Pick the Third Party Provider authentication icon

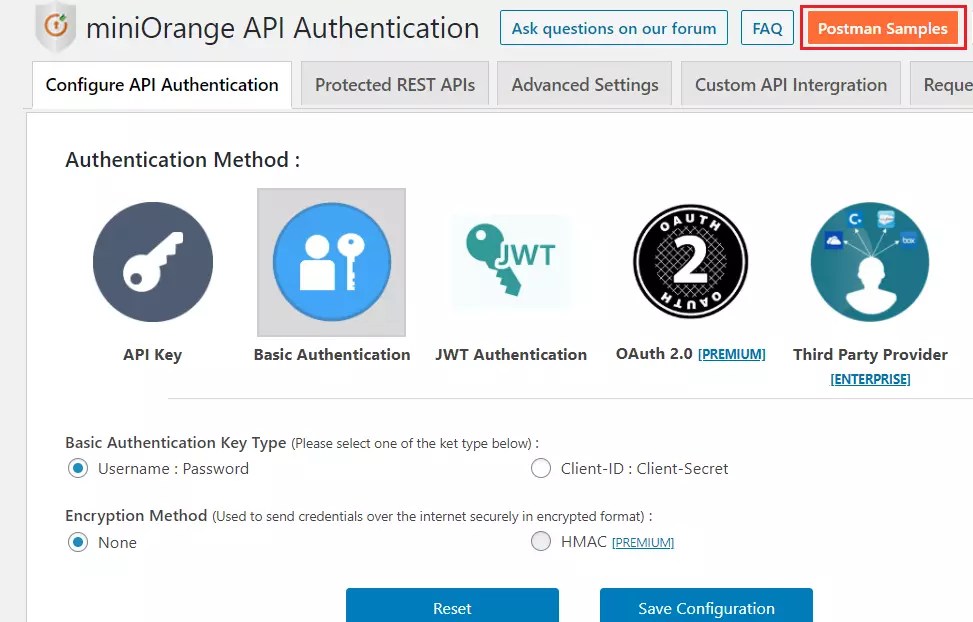click(869, 261)
